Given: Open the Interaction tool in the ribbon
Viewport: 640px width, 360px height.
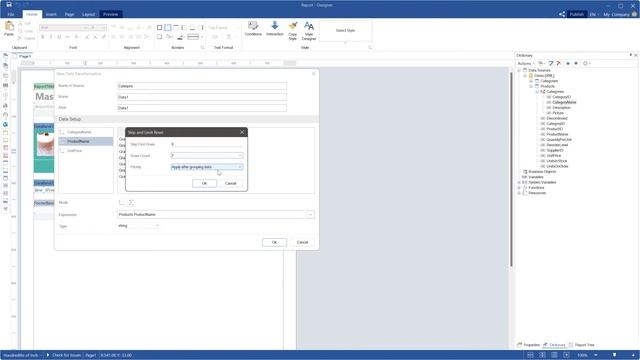Looking at the screenshot, I should [275, 29].
